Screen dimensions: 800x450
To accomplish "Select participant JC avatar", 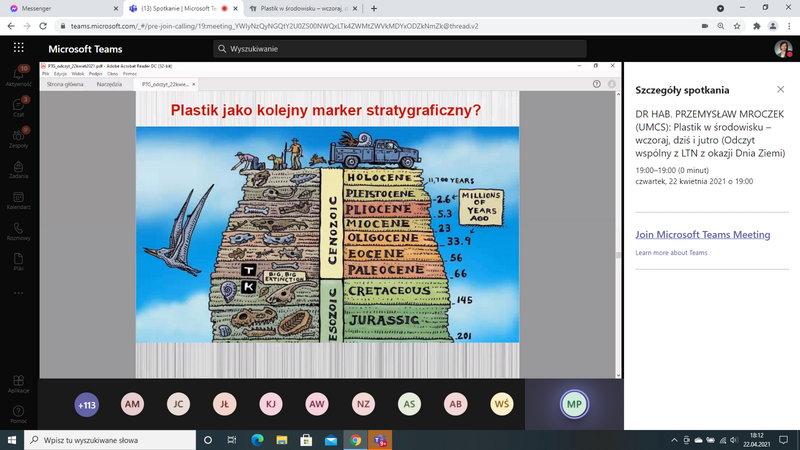I will [x=178, y=404].
